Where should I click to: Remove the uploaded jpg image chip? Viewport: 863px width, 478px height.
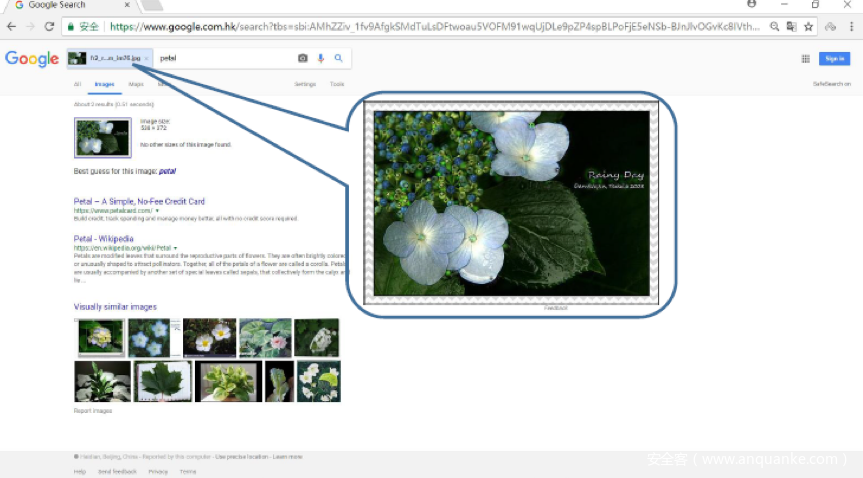tap(146, 59)
